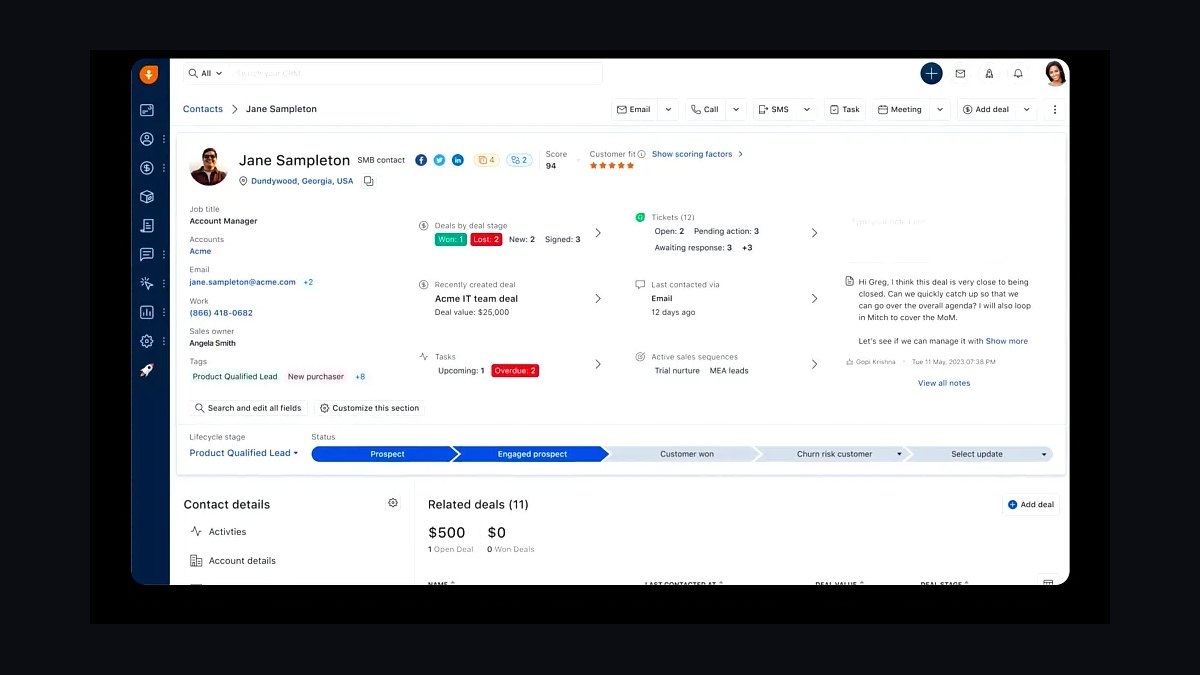Open the Products box icon in sidebar
This screenshot has width=1200, height=675.
(147, 197)
